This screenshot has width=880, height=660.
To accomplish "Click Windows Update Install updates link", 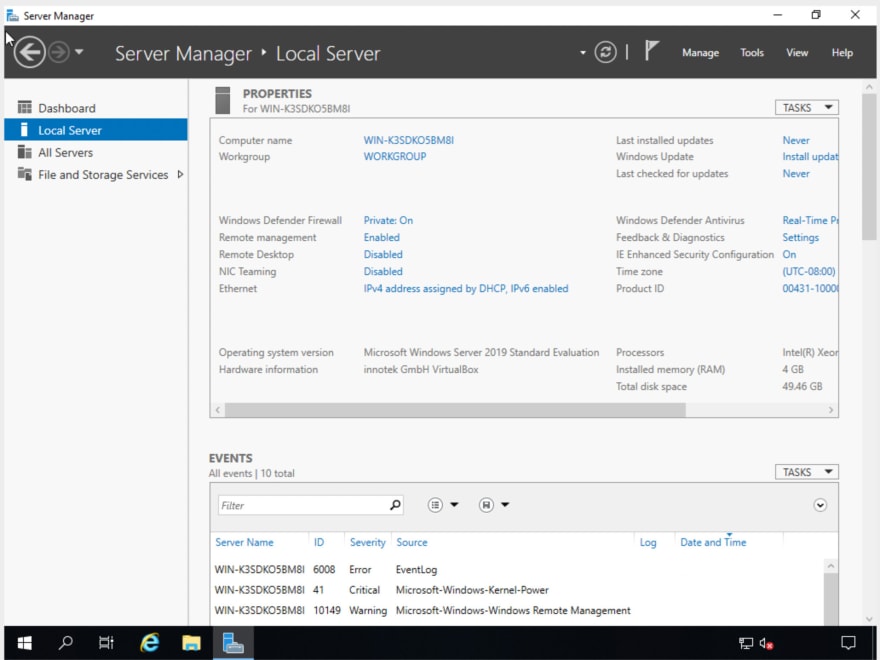I will point(810,157).
